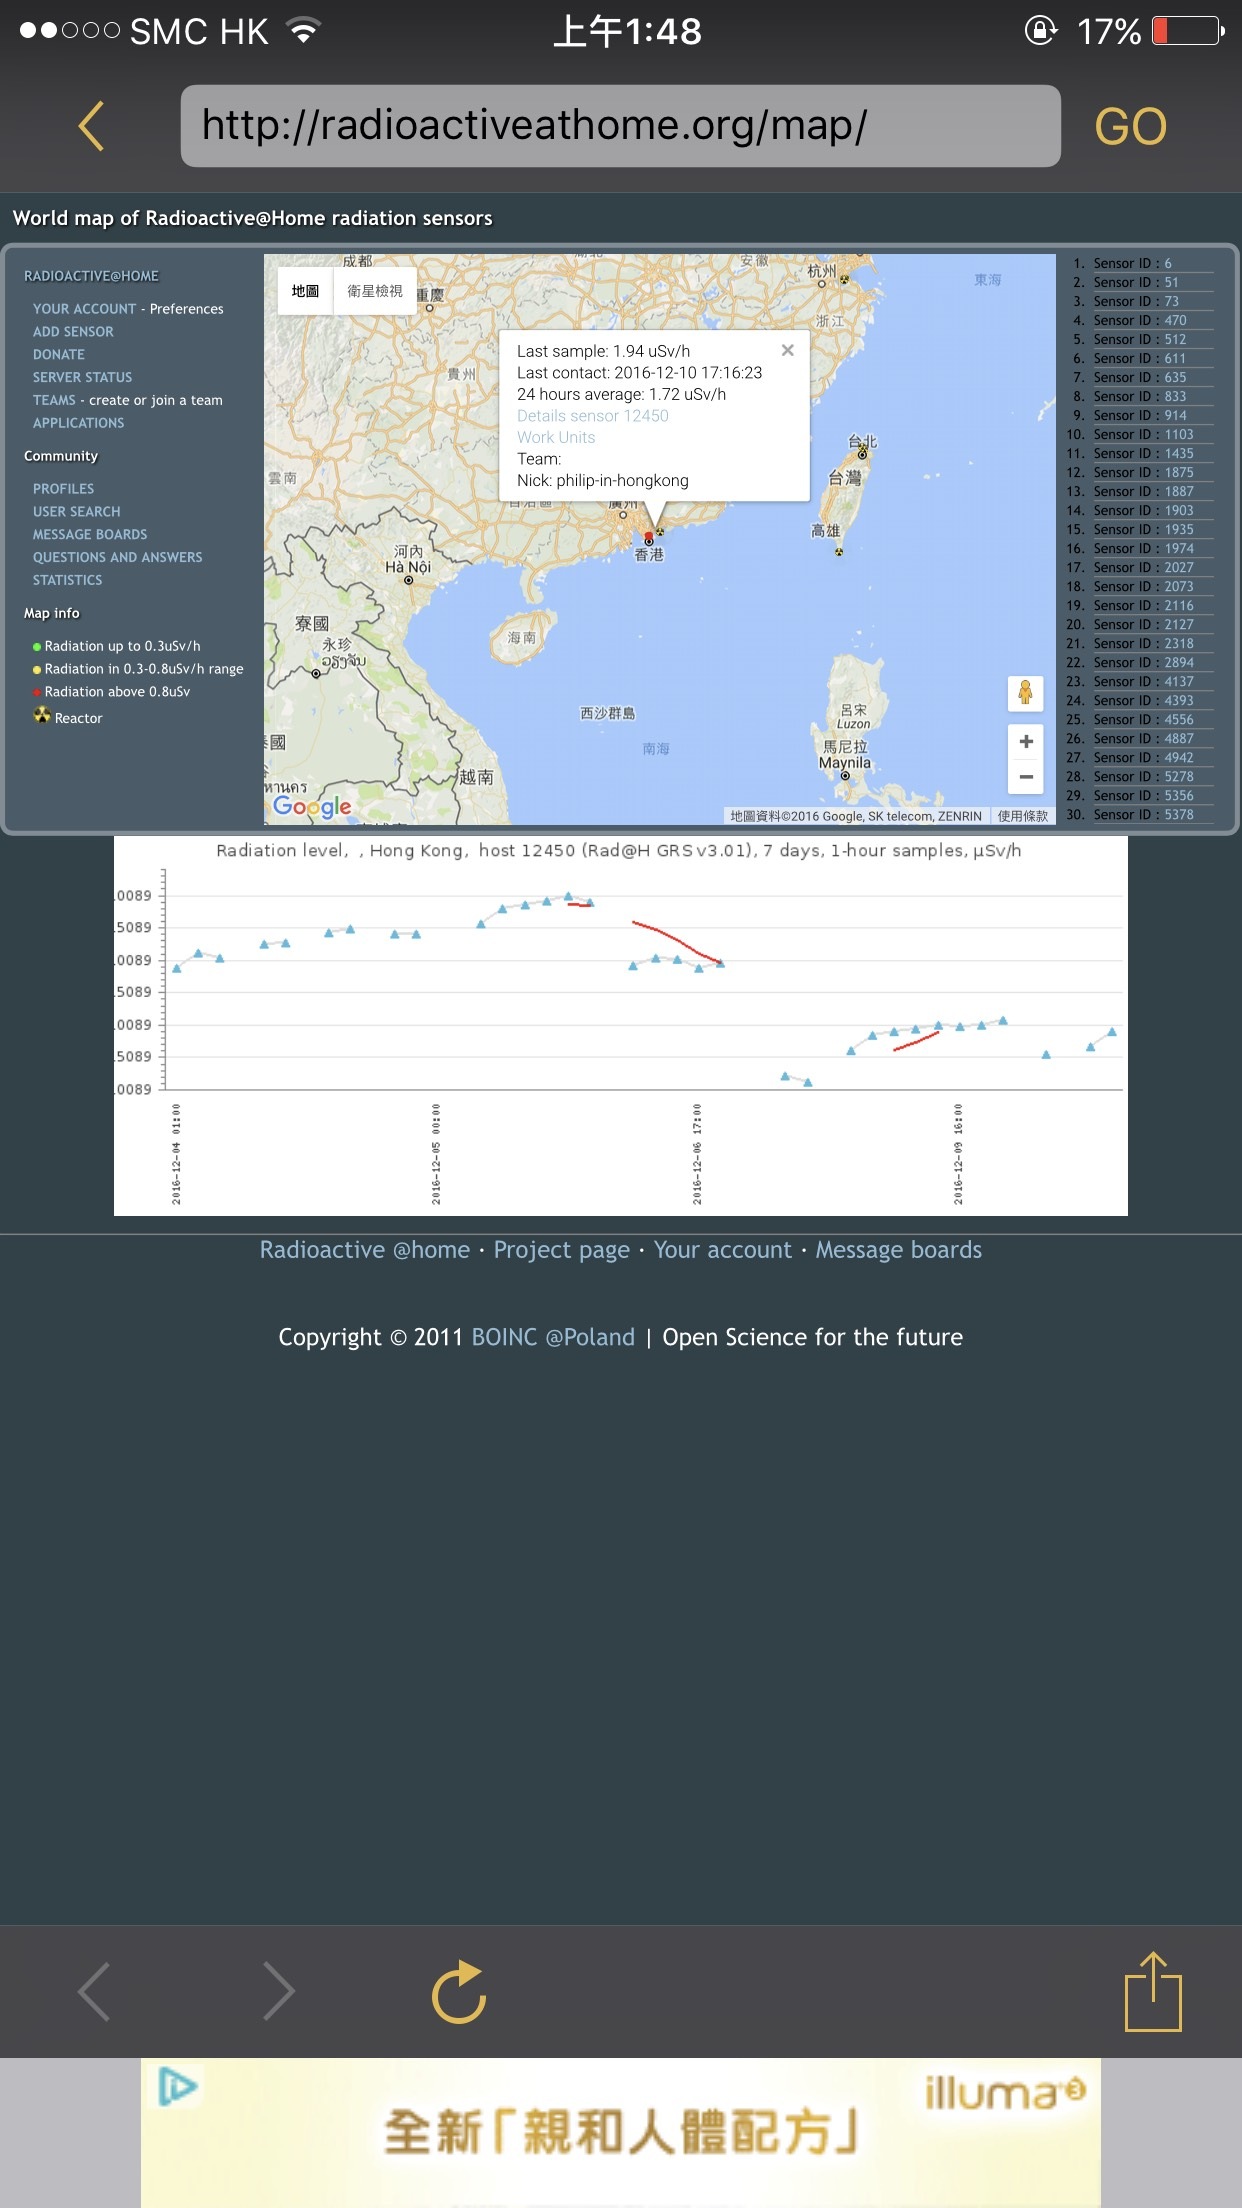Viewport: 1242px width, 2208px height.
Task: Tap the rotation lock status icon
Action: click(1040, 31)
